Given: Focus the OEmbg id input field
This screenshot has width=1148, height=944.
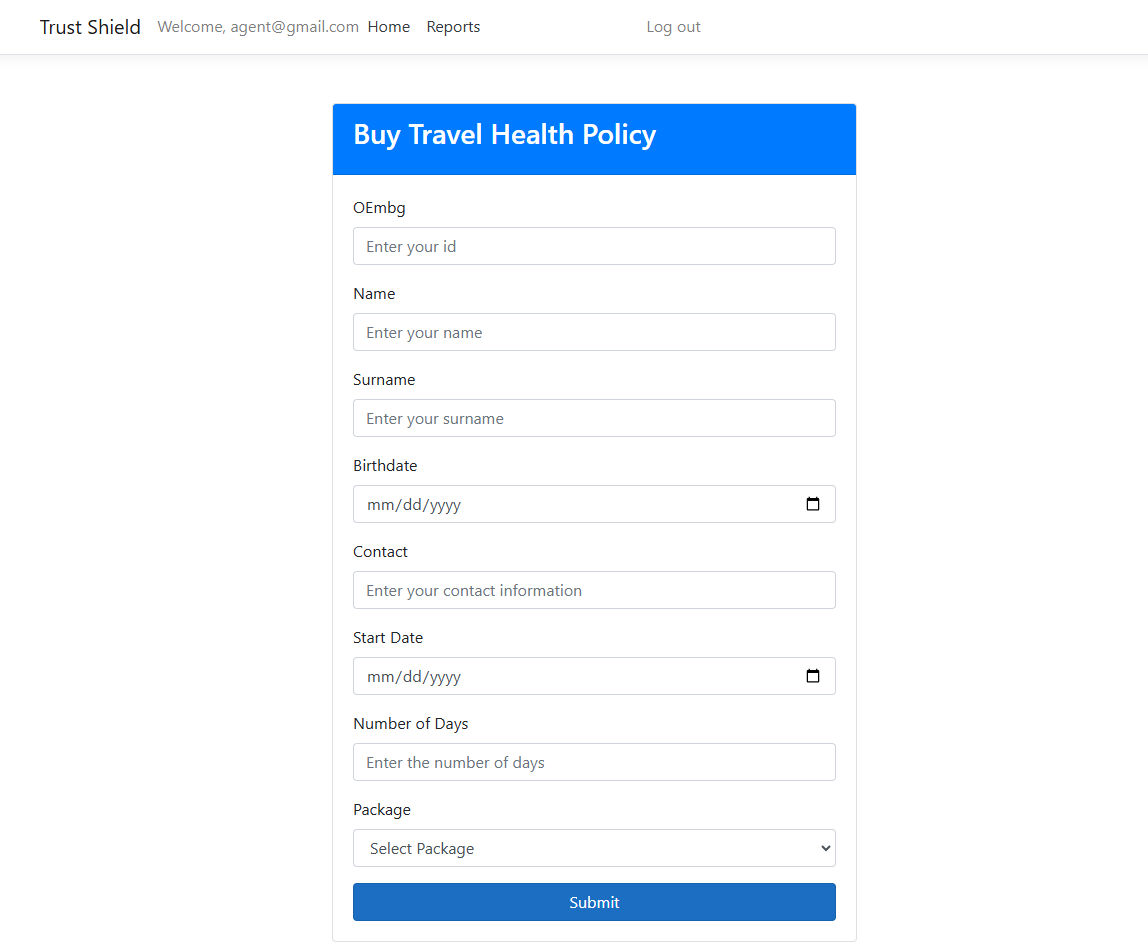Looking at the screenshot, I should pyautogui.click(x=594, y=246).
